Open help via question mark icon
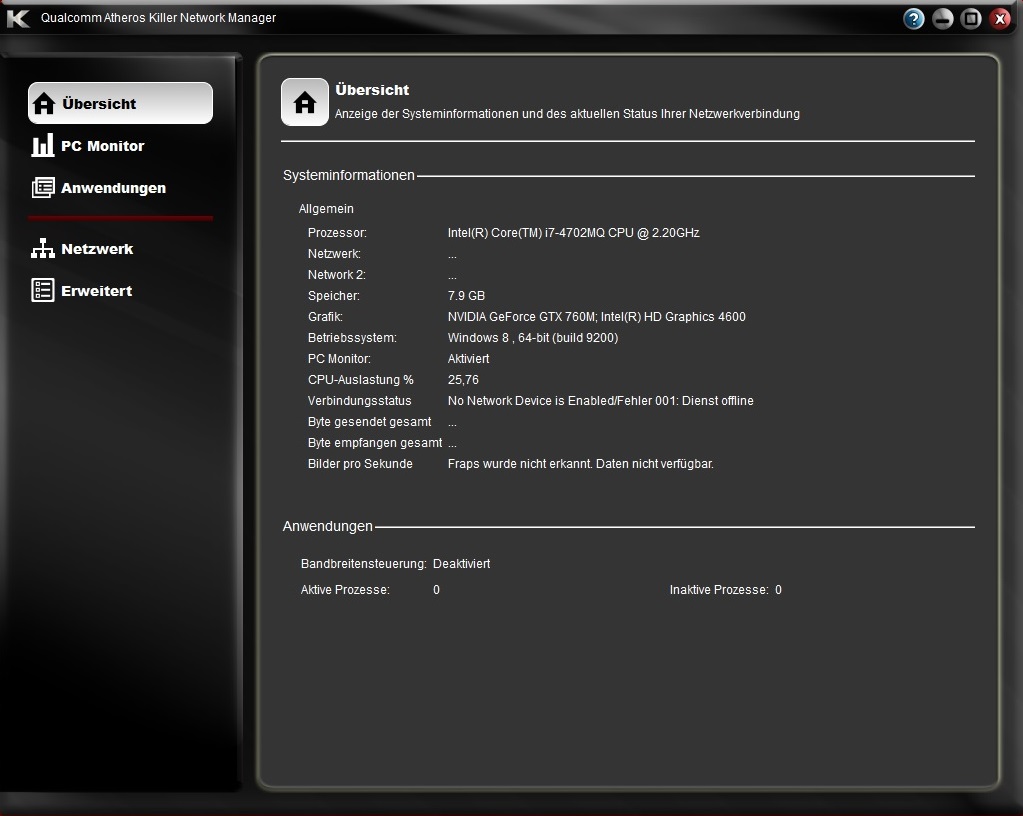 [913, 19]
